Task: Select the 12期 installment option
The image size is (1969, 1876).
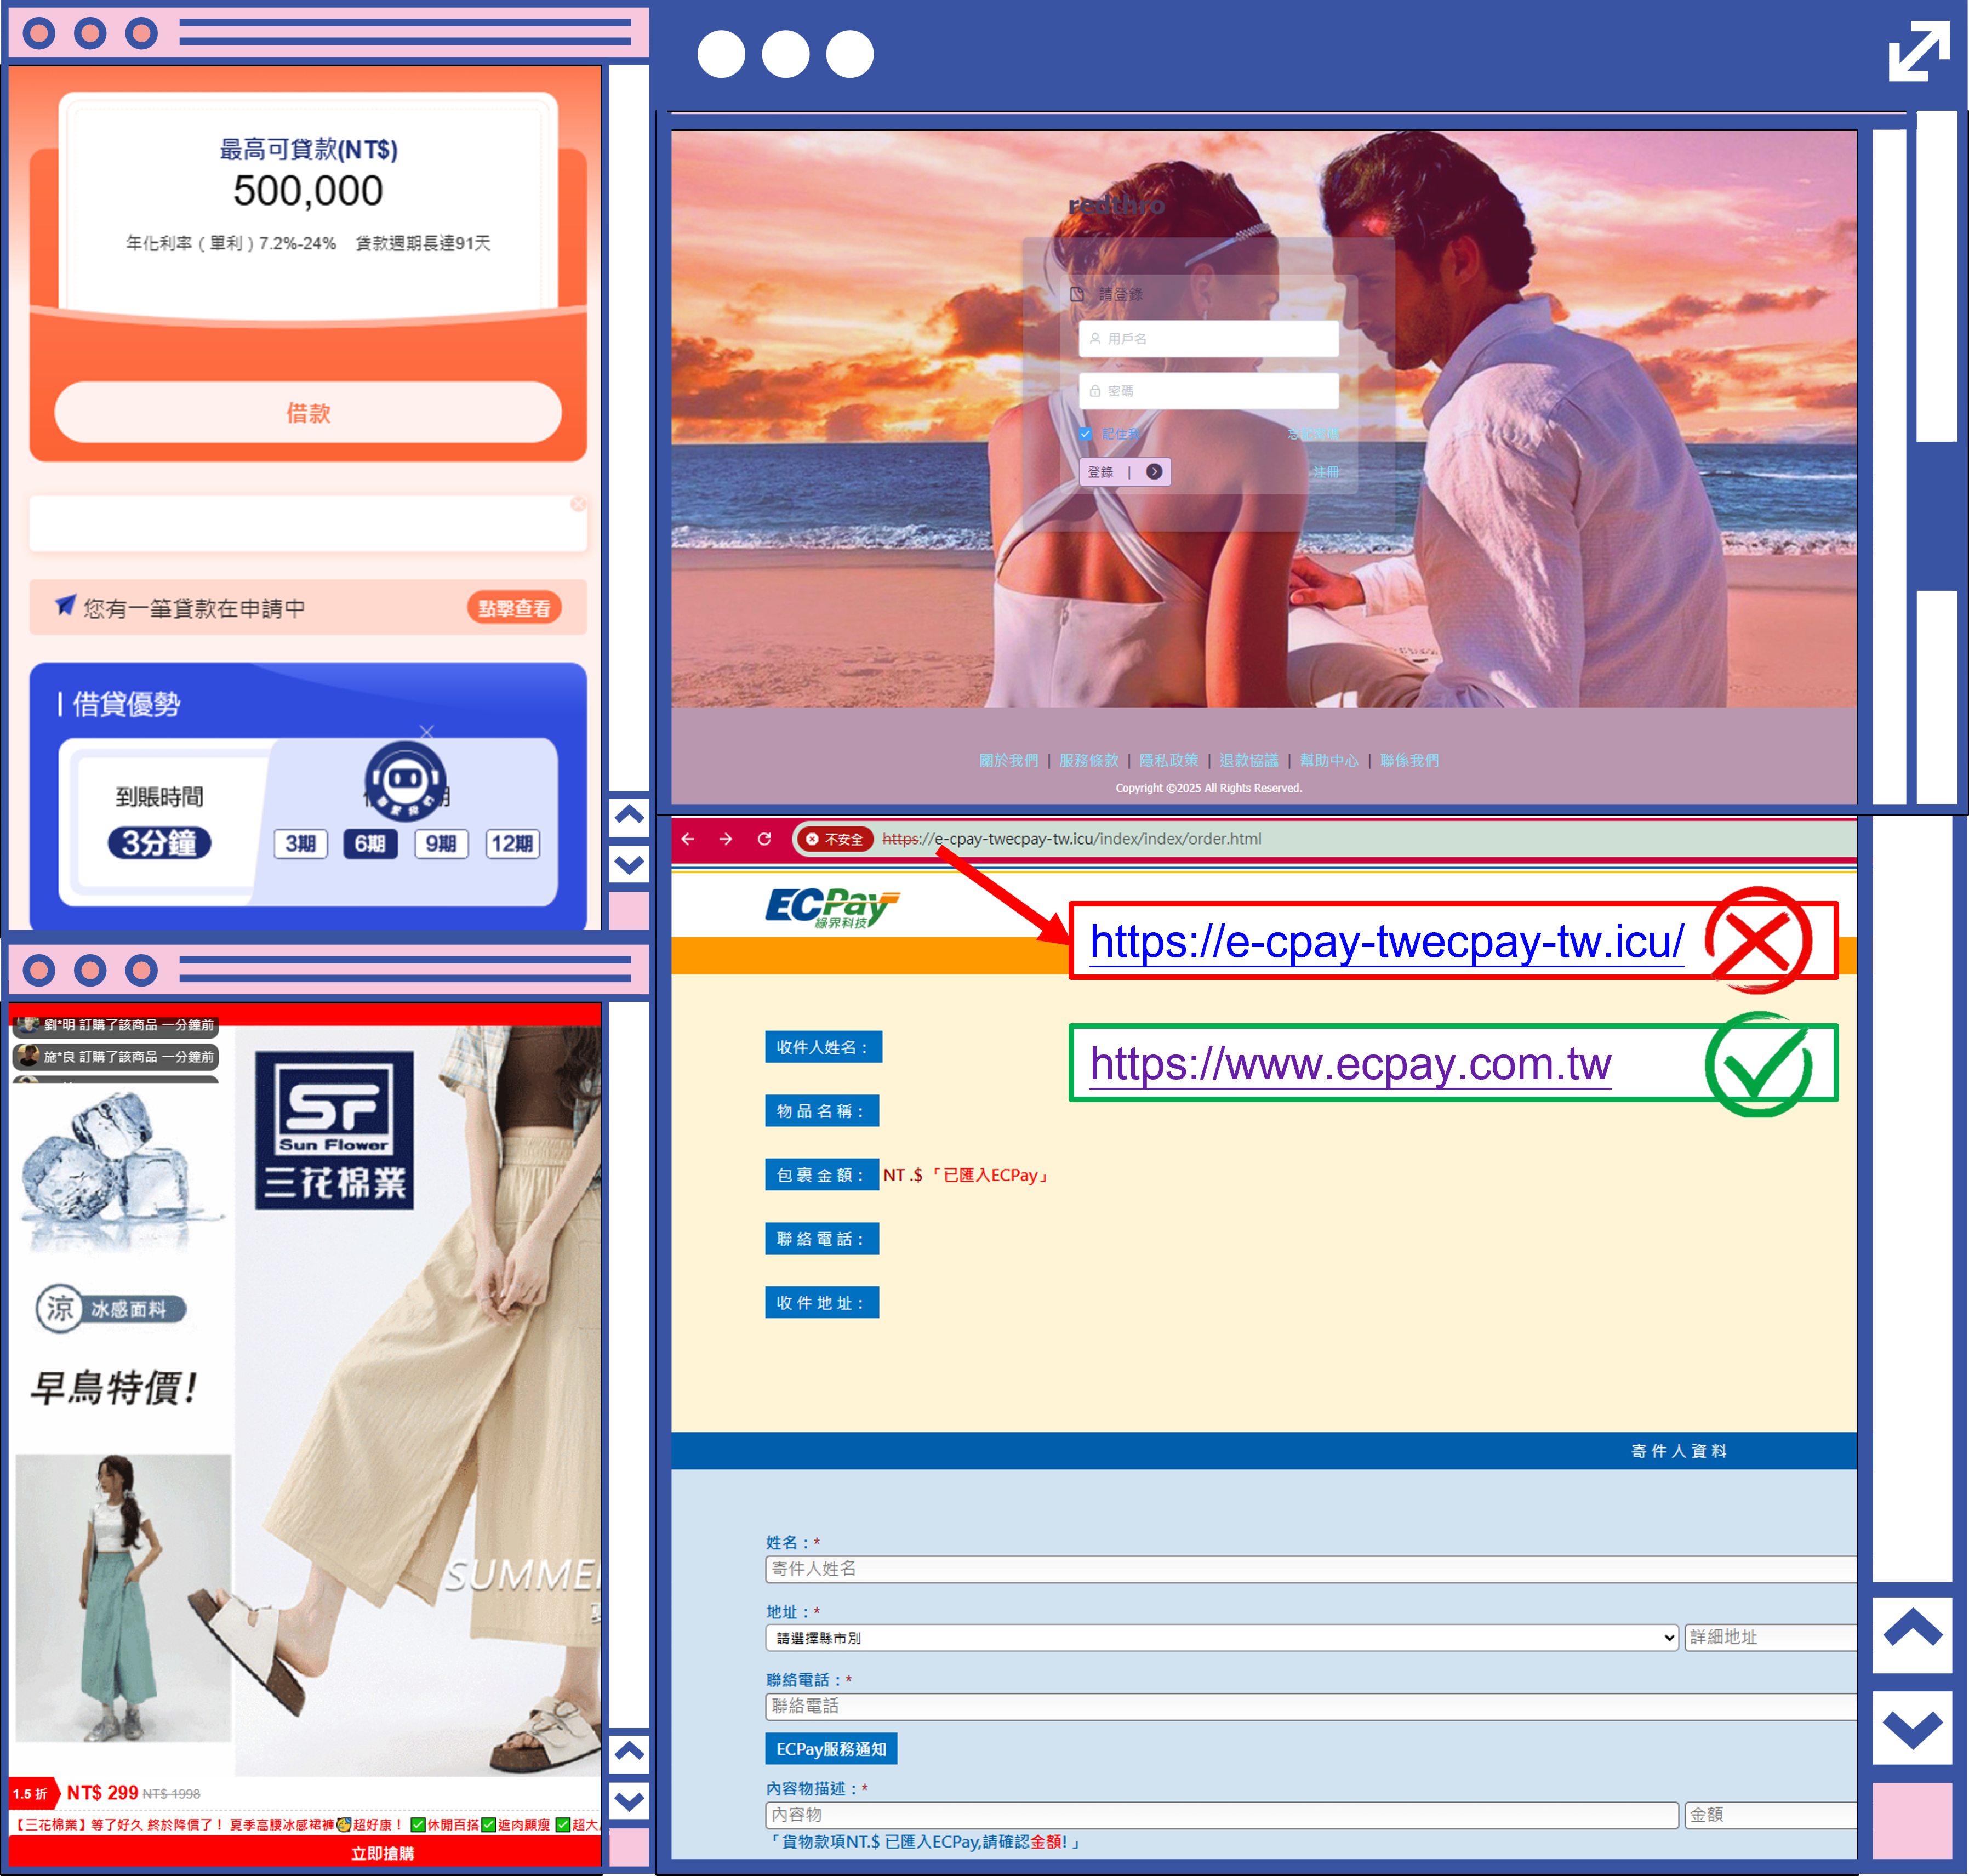Action: coord(512,843)
